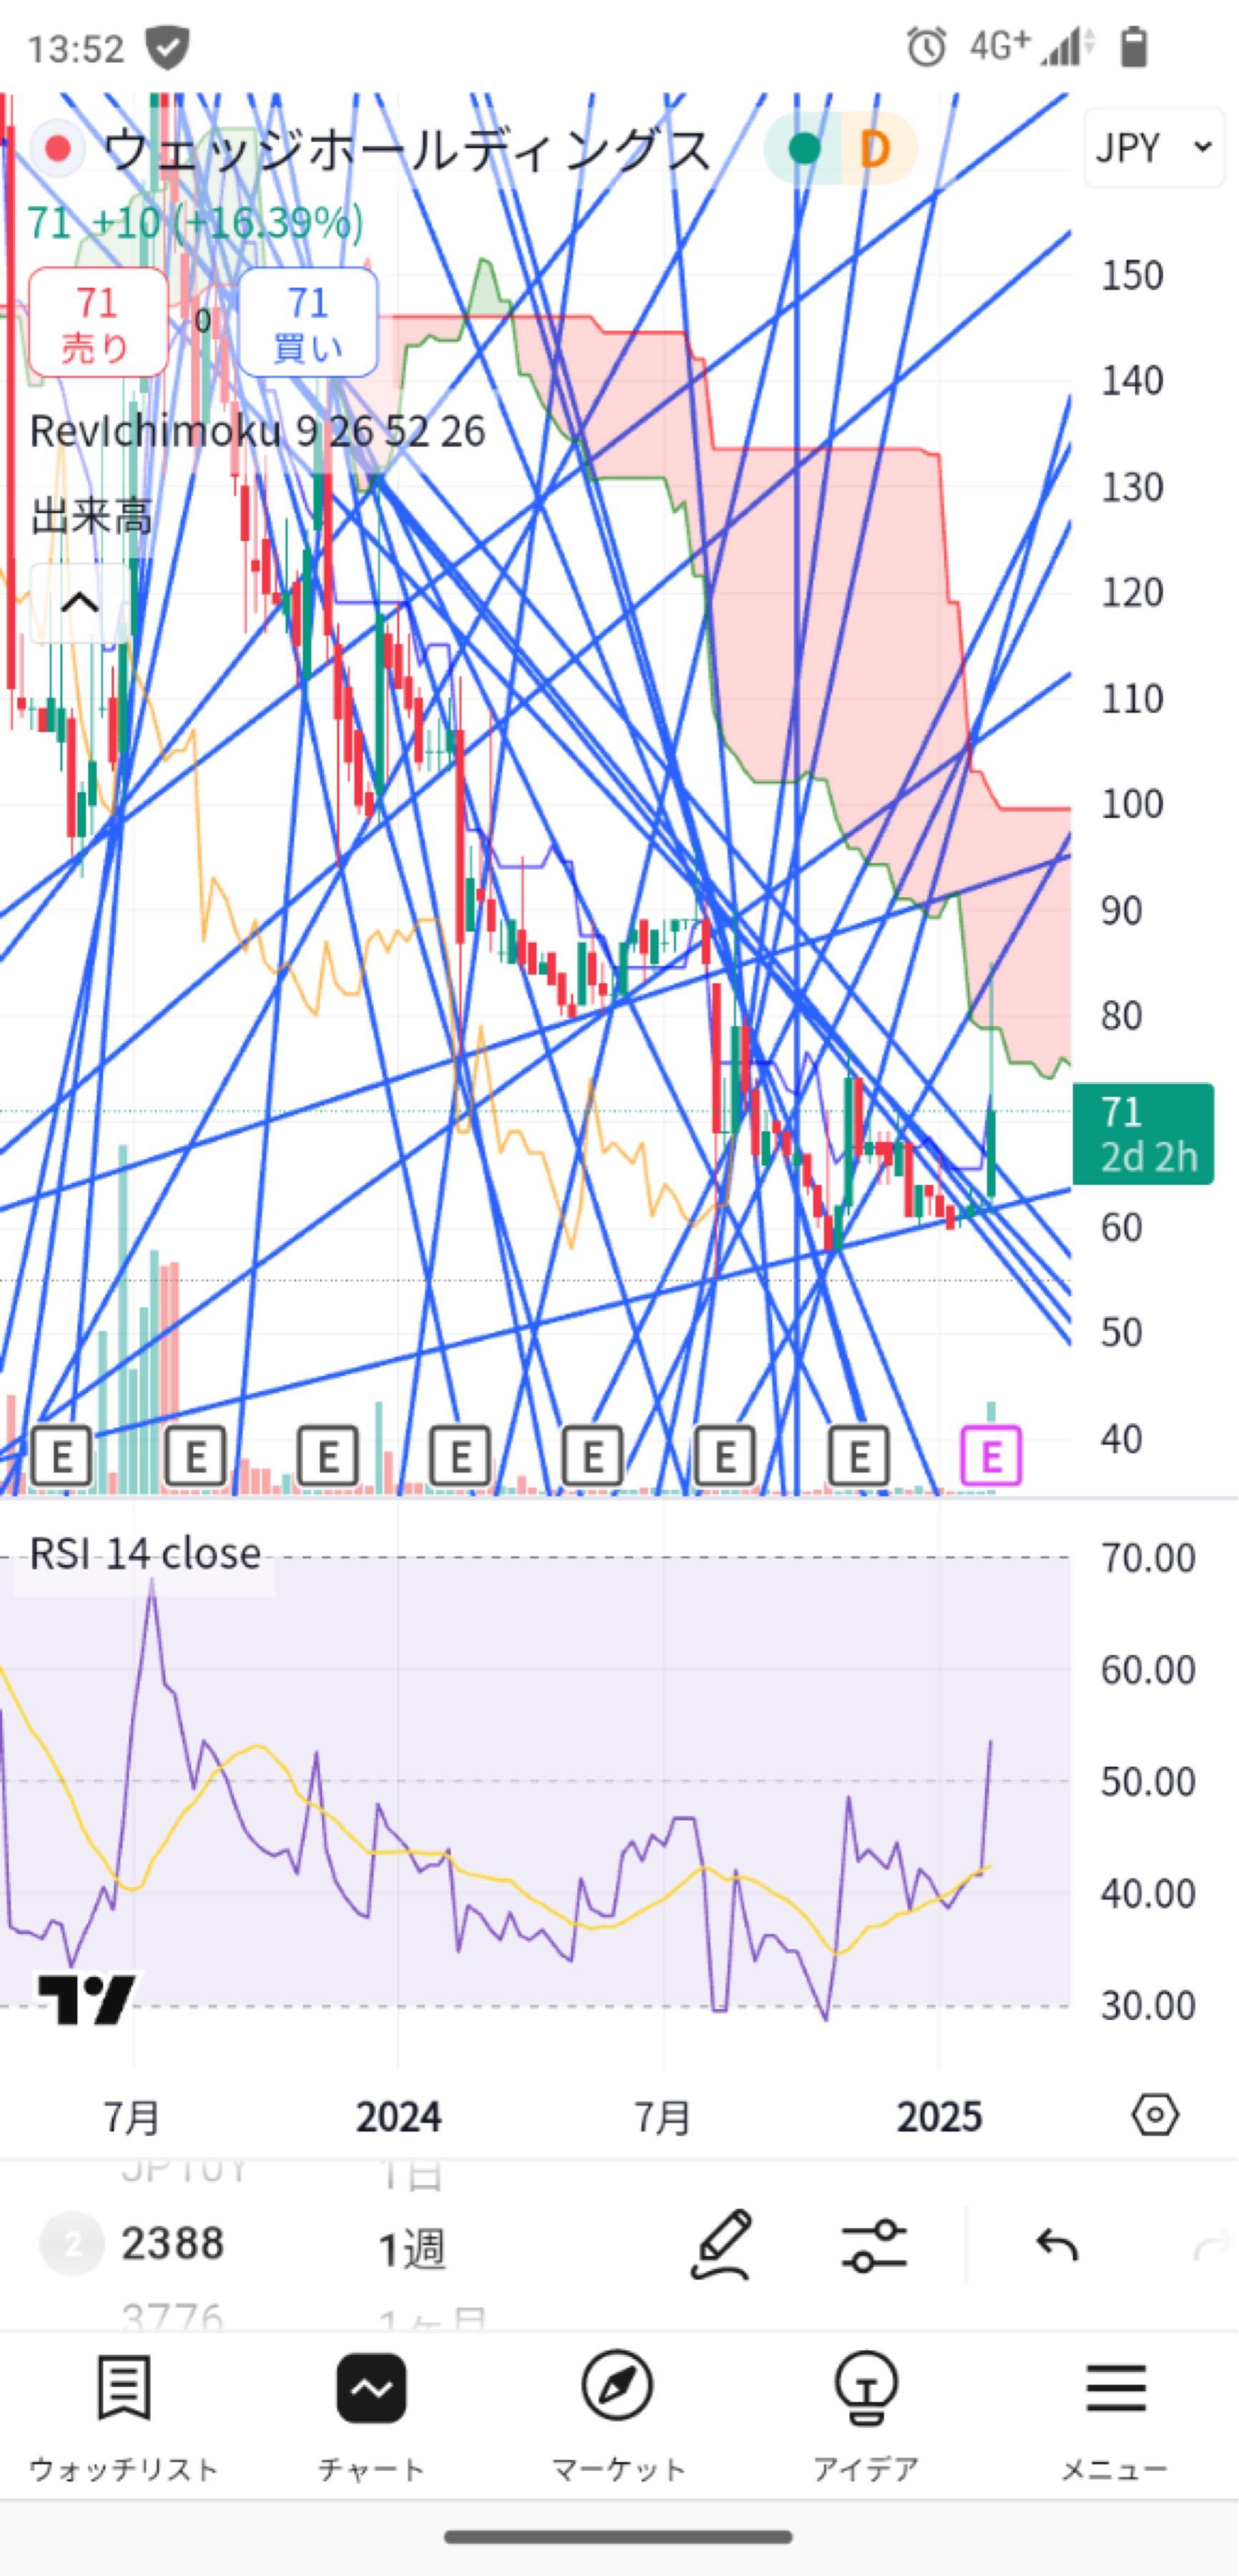
Task: Tap the 4G+ signal strength indicator
Action: click(x=1032, y=46)
